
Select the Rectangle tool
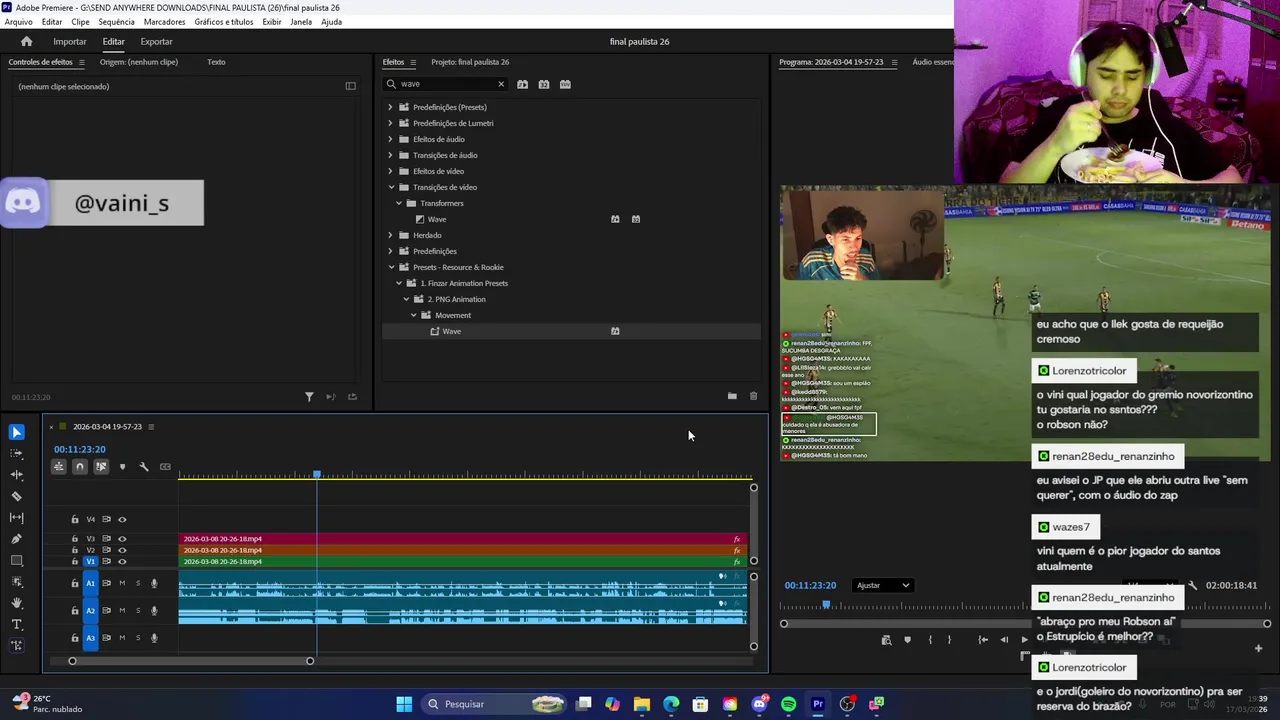(17, 561)
